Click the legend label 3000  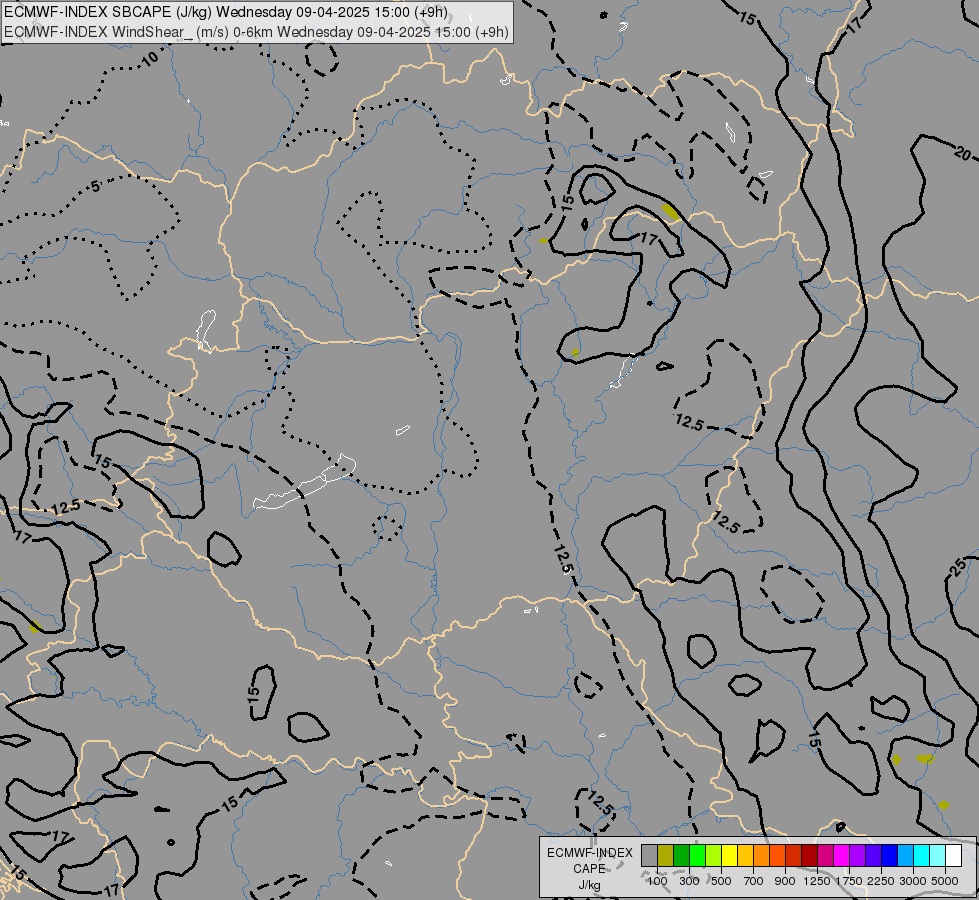coord(913,881)
